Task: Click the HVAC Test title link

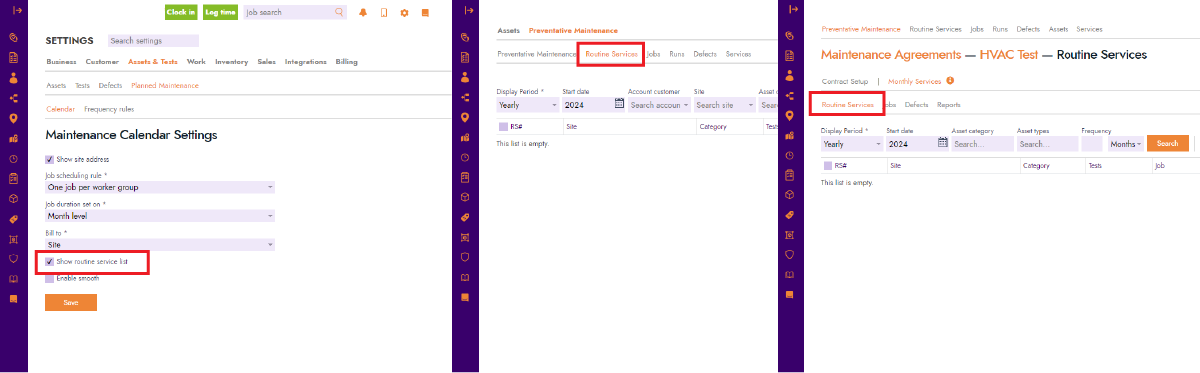Action: tap(1008, 55)
